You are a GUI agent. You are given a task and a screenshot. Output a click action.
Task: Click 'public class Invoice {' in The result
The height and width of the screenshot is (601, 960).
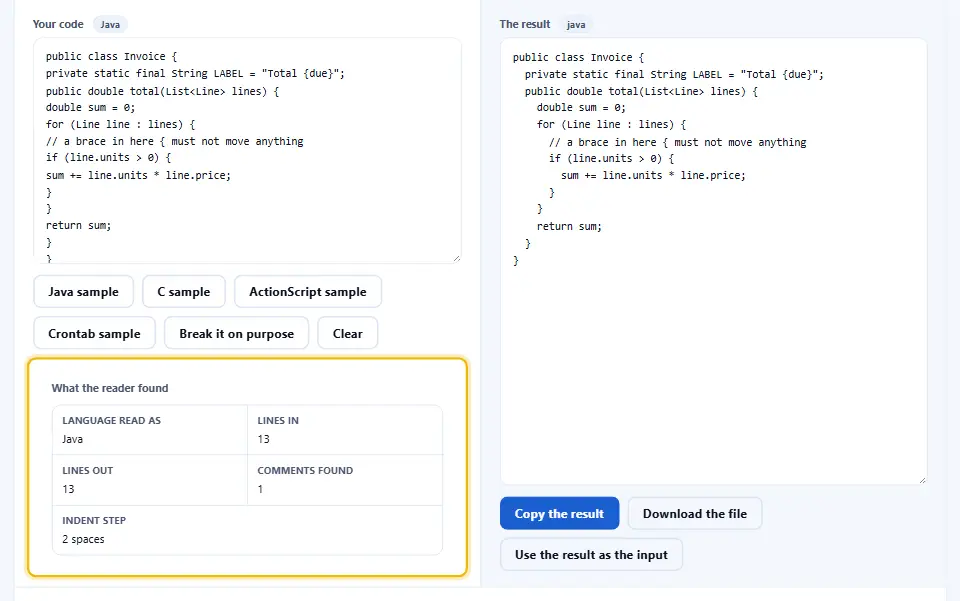[x=579, y=58]
